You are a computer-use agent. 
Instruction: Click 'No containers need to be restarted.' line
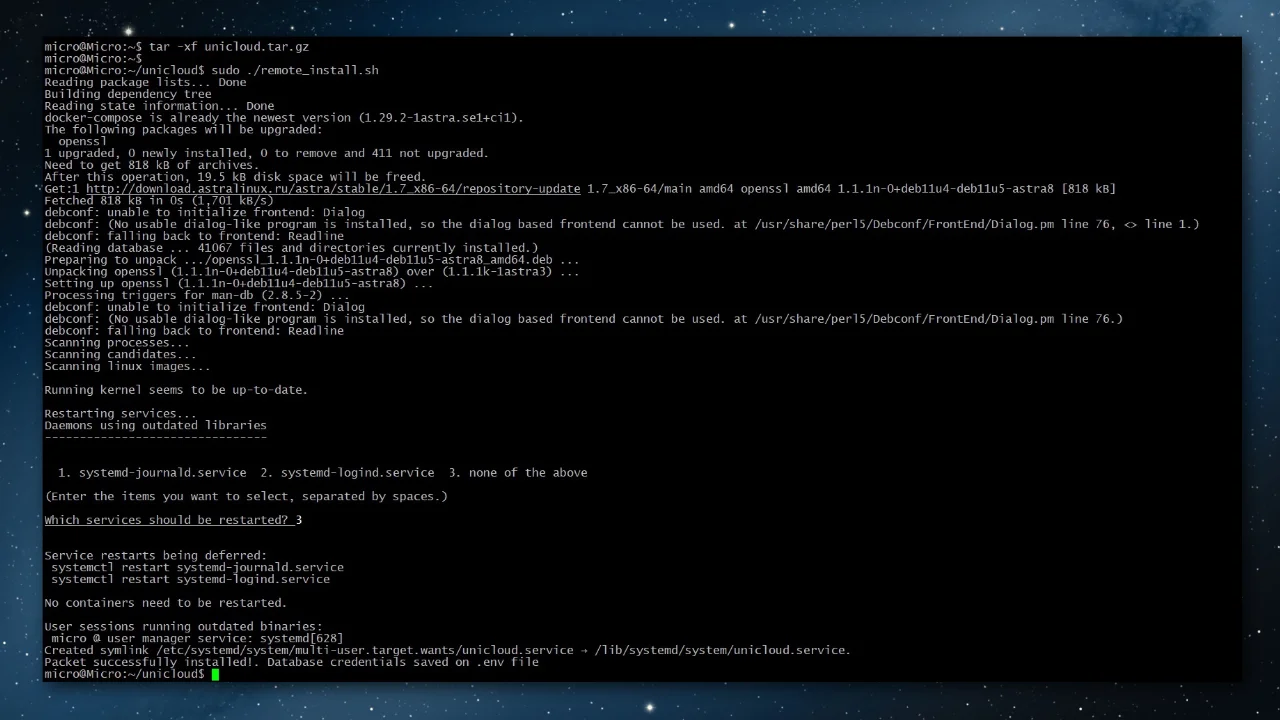click(x=165, y=603)
